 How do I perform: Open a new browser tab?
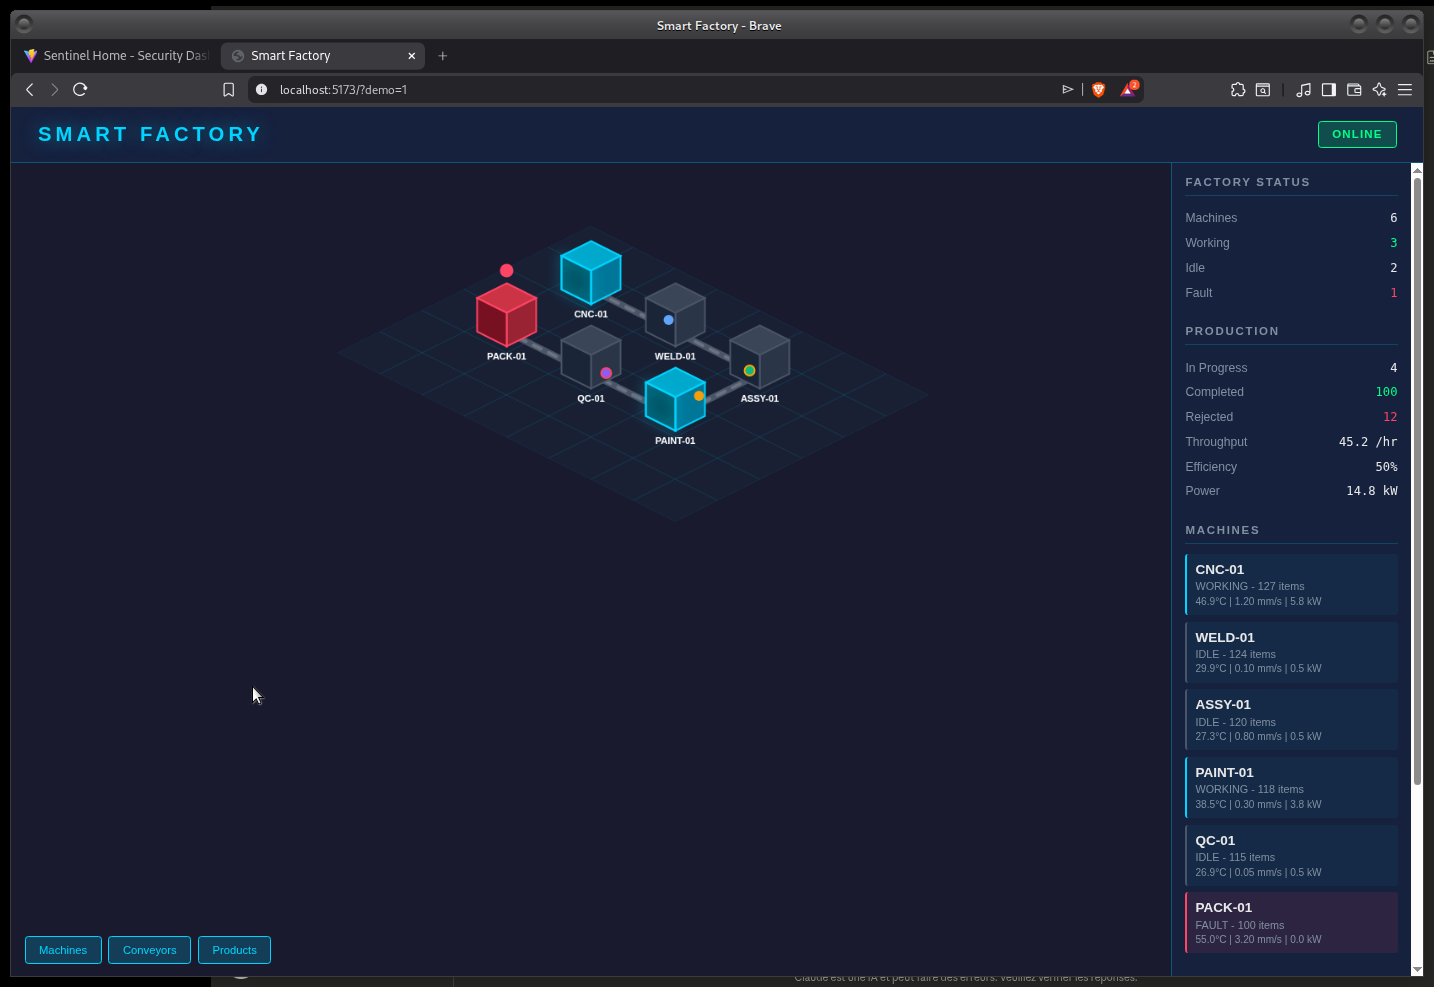tap(443, 56)
